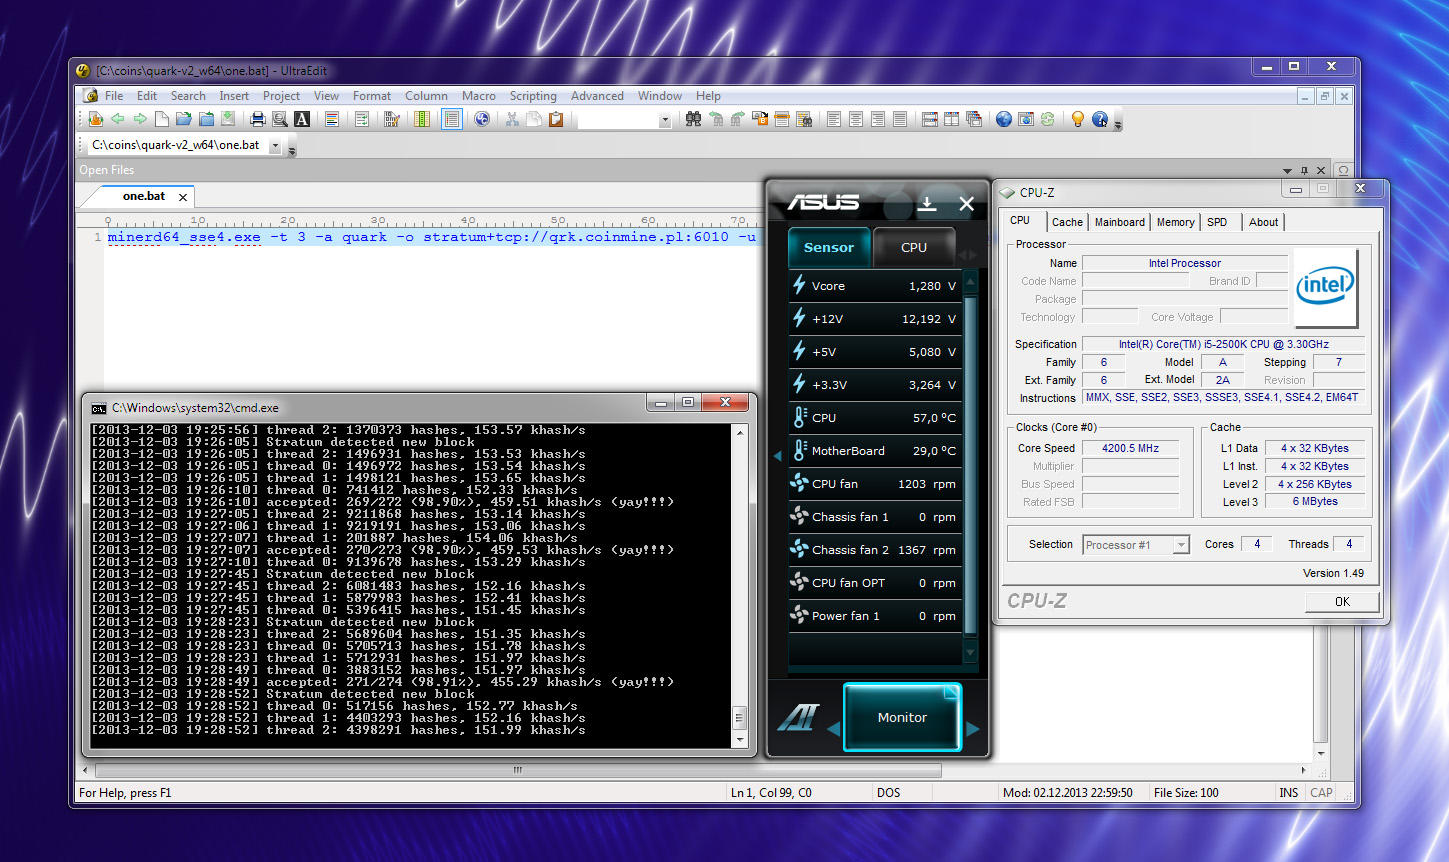Switch to the Mainboard tab in CPU-Z
The height and width of the screenshot is (862, 1449).
click(x=1119, y=222)
